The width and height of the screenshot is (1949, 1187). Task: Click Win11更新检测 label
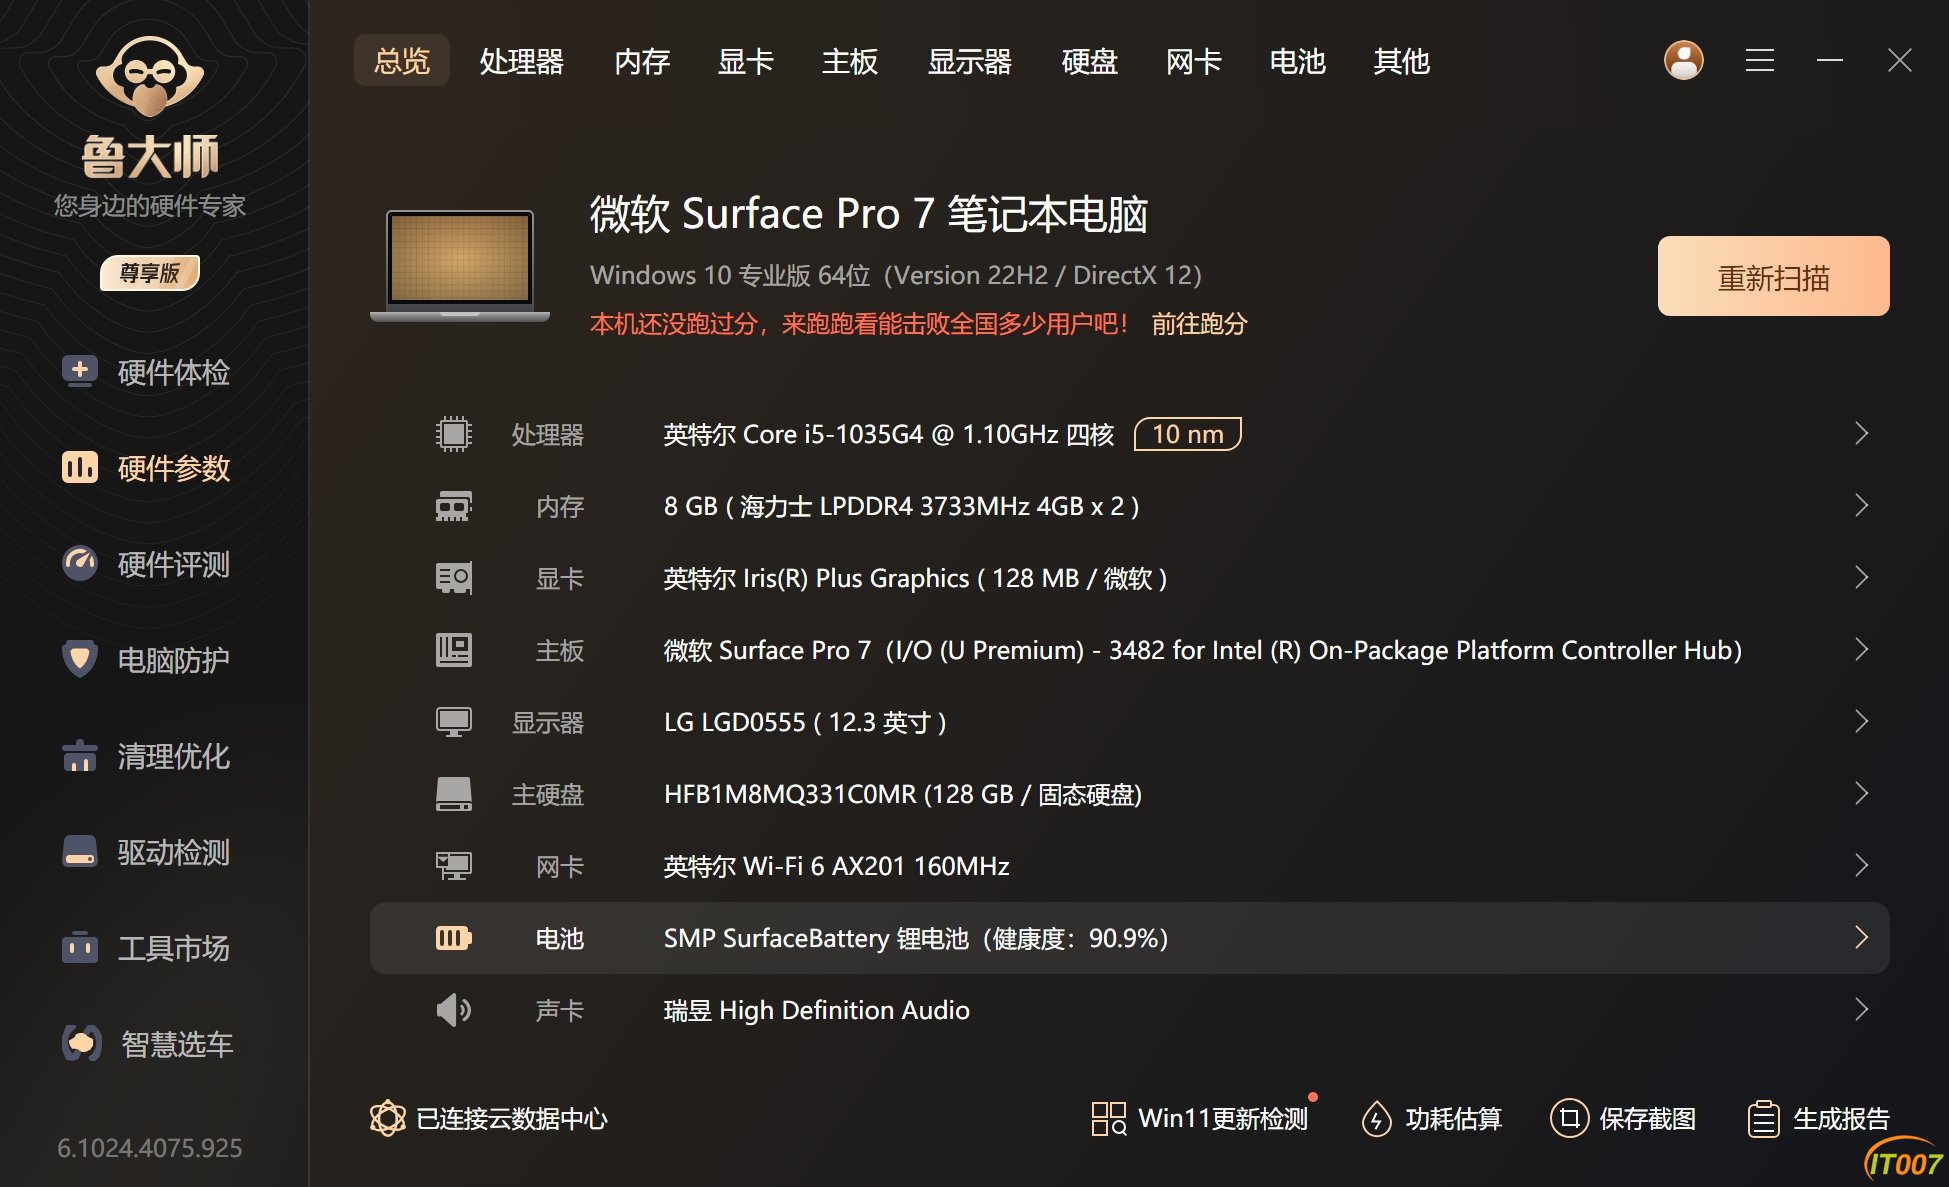click(1223, 1118)
